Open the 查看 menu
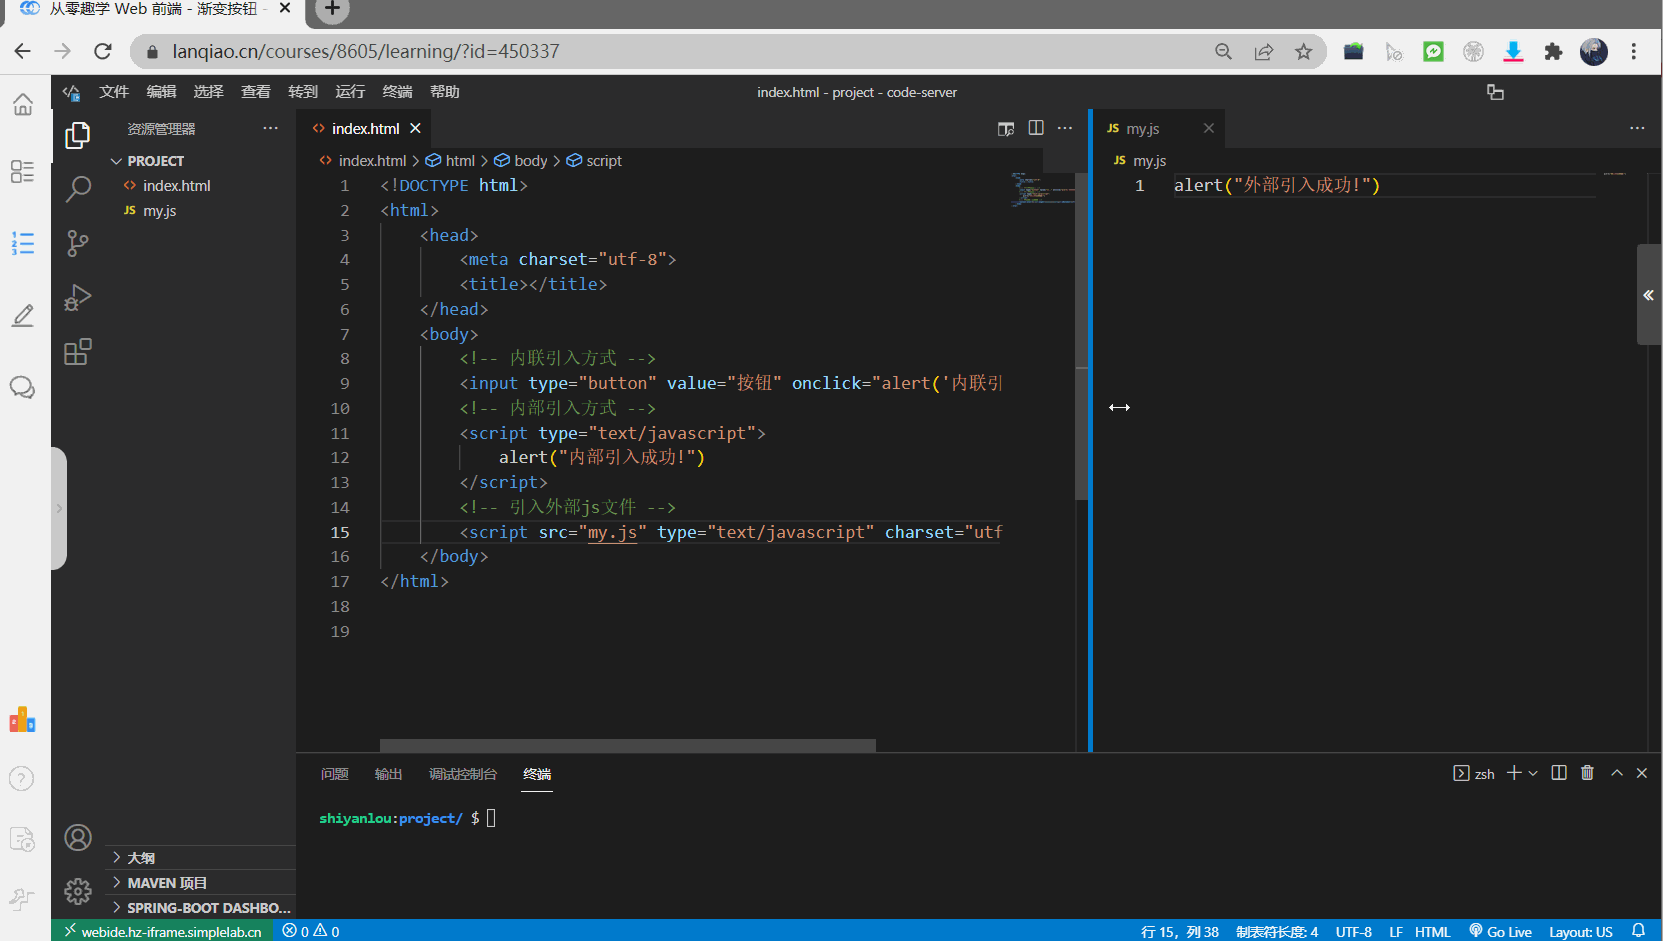The image size is (1663, 941). [256, 92]
